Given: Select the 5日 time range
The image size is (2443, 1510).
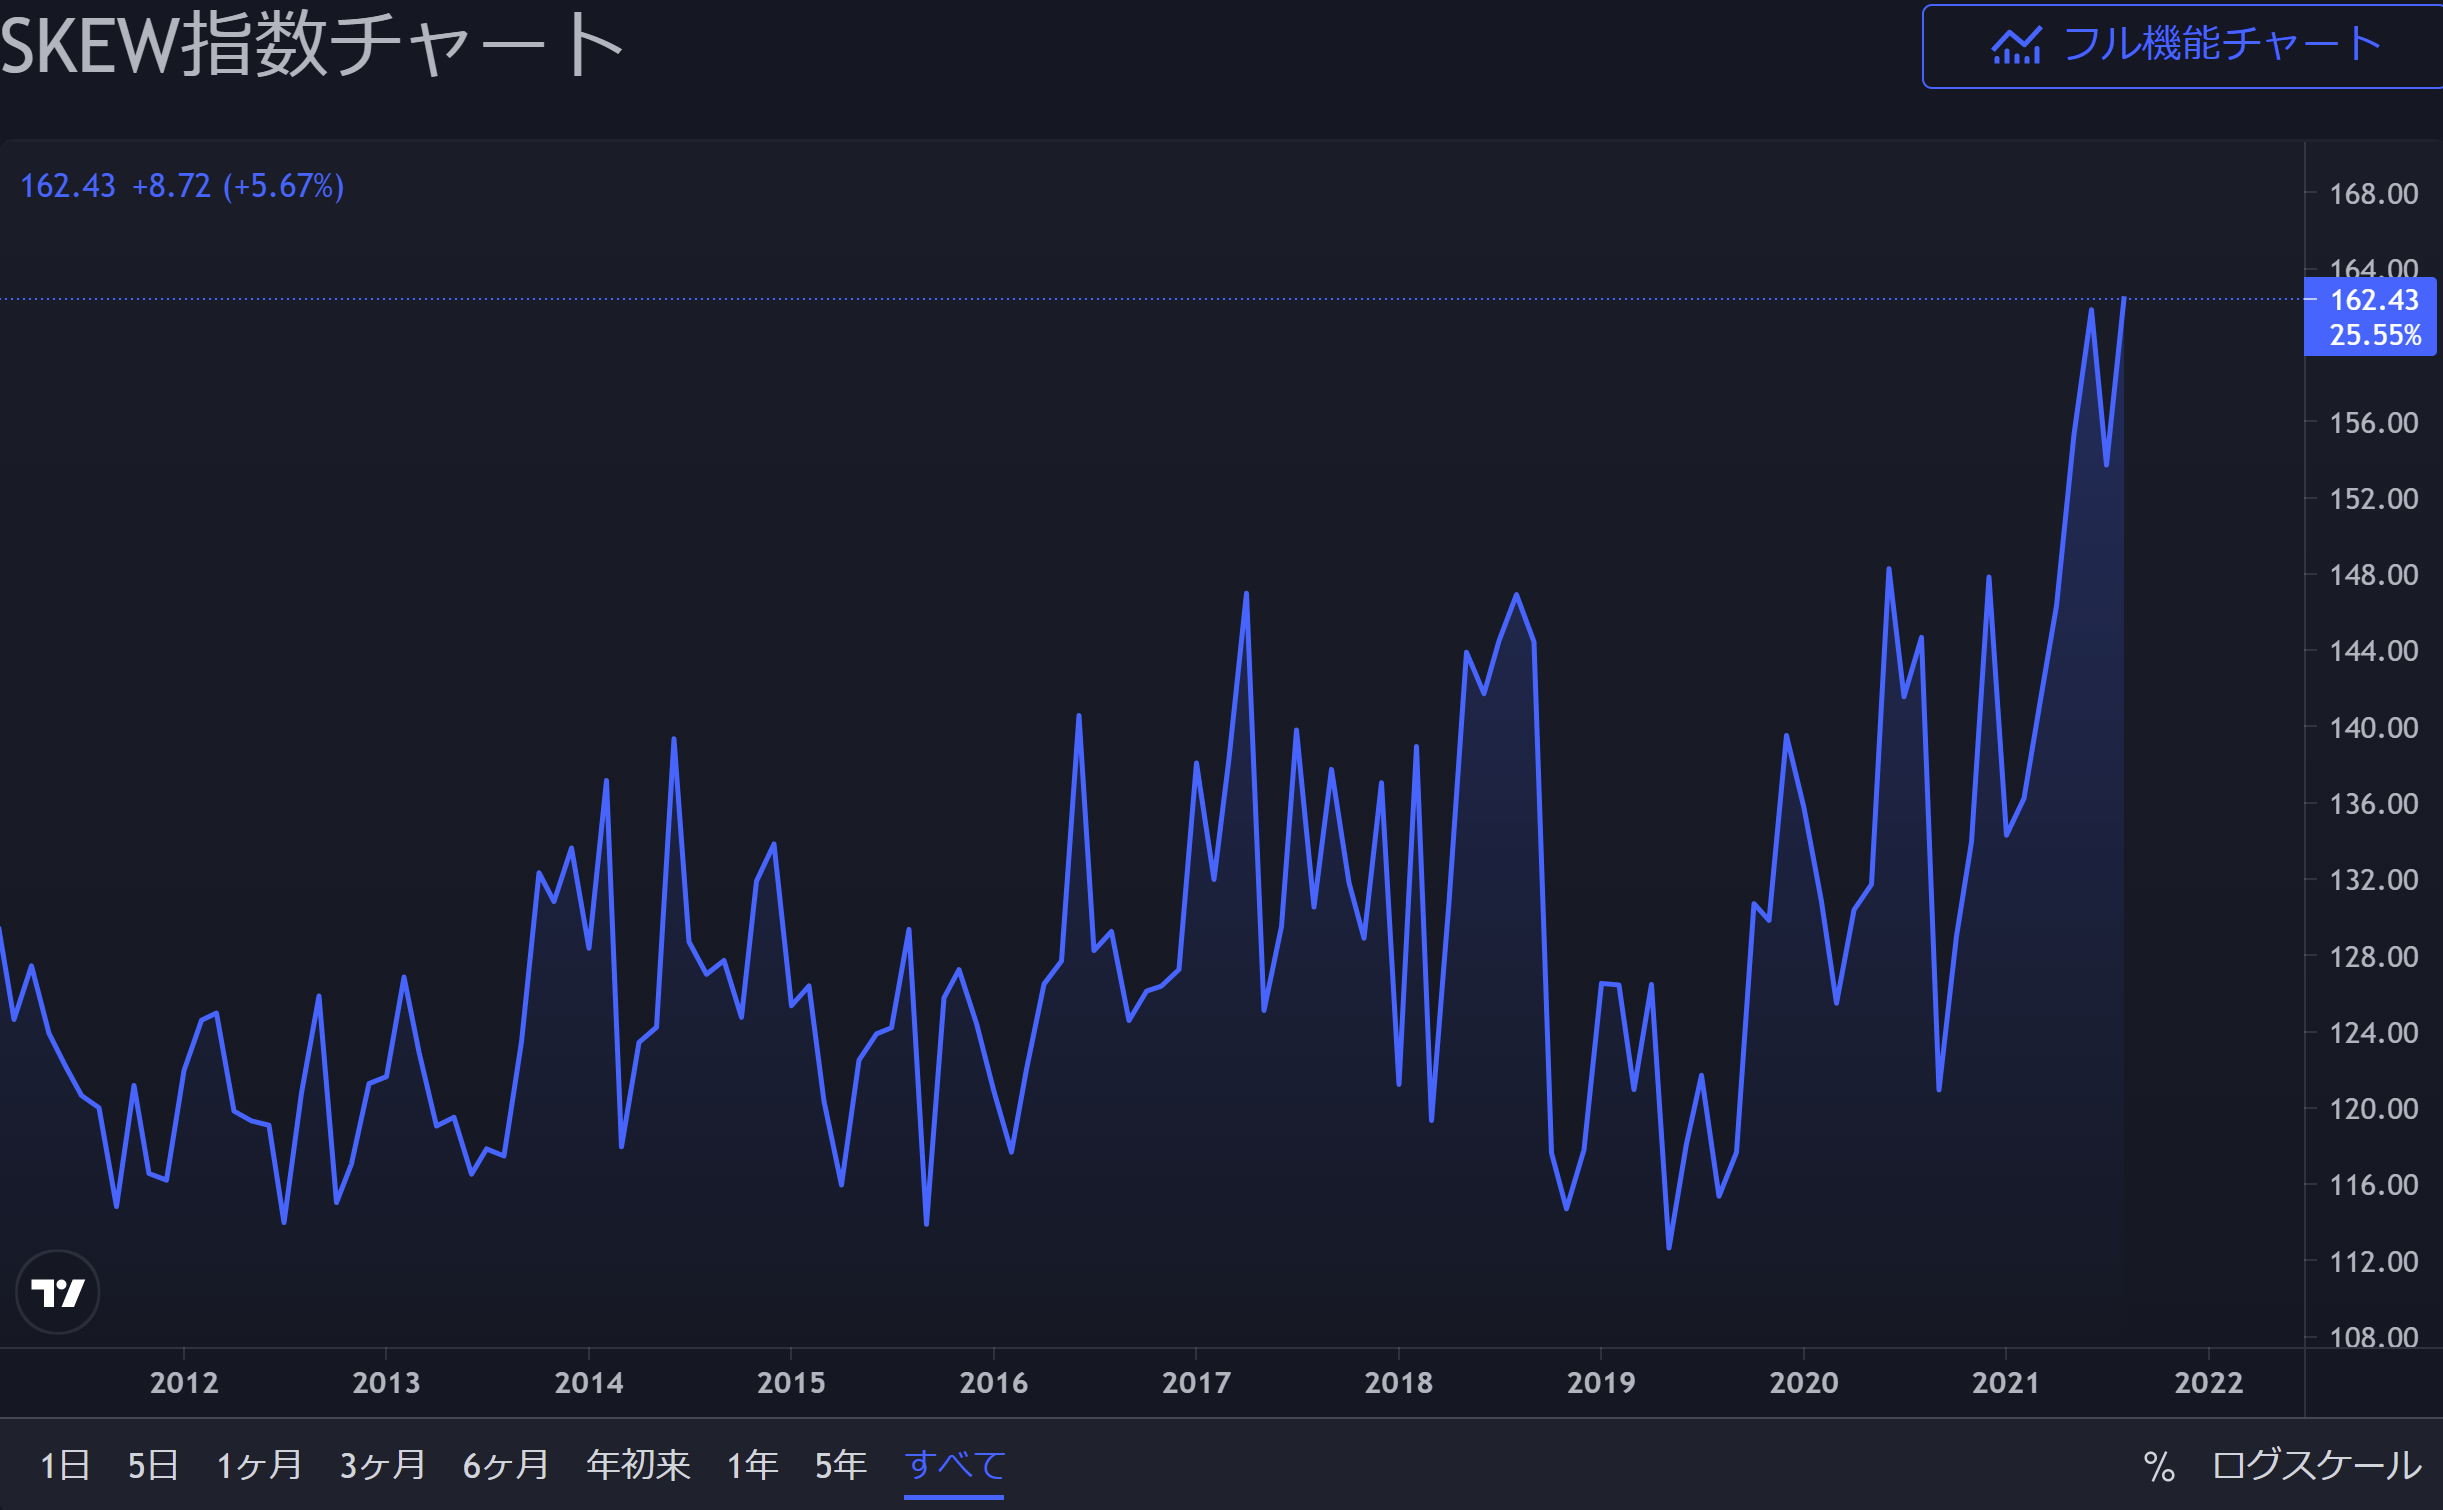Looking at the screenshot, I should point(153,1465).
